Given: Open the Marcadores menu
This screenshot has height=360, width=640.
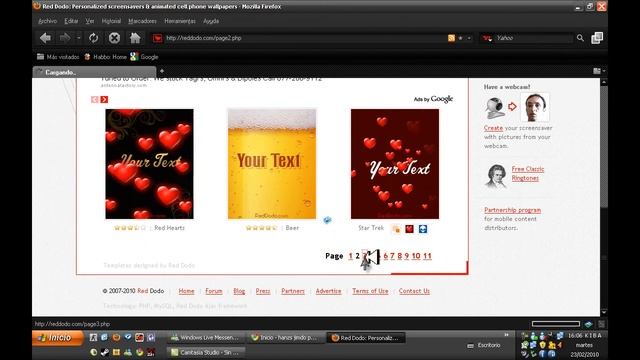Looking at the screenshot, I should point(142,21).
